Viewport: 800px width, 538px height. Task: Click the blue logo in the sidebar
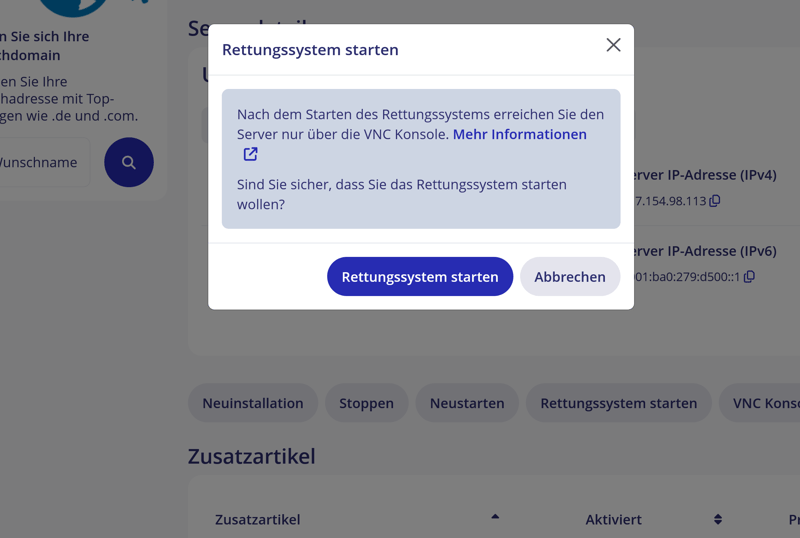tap(75, 6)
